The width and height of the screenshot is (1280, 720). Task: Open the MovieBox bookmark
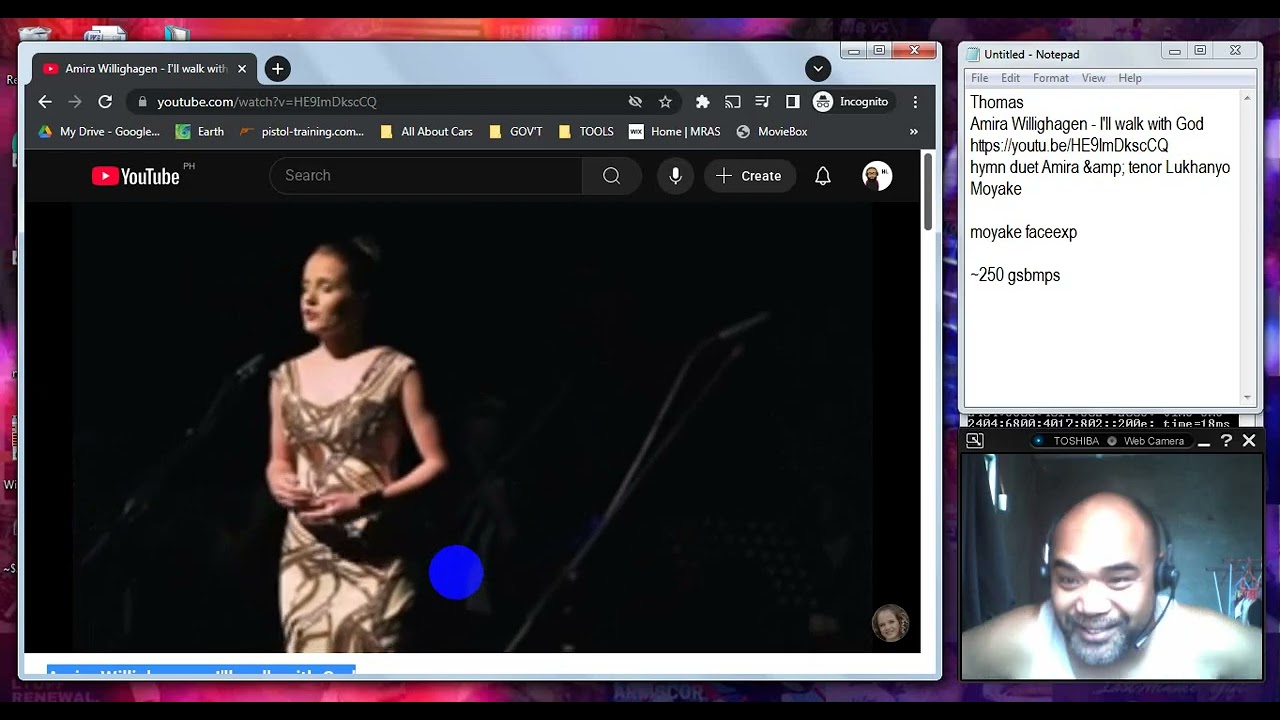pyautogui.click(x=771, y=131)
